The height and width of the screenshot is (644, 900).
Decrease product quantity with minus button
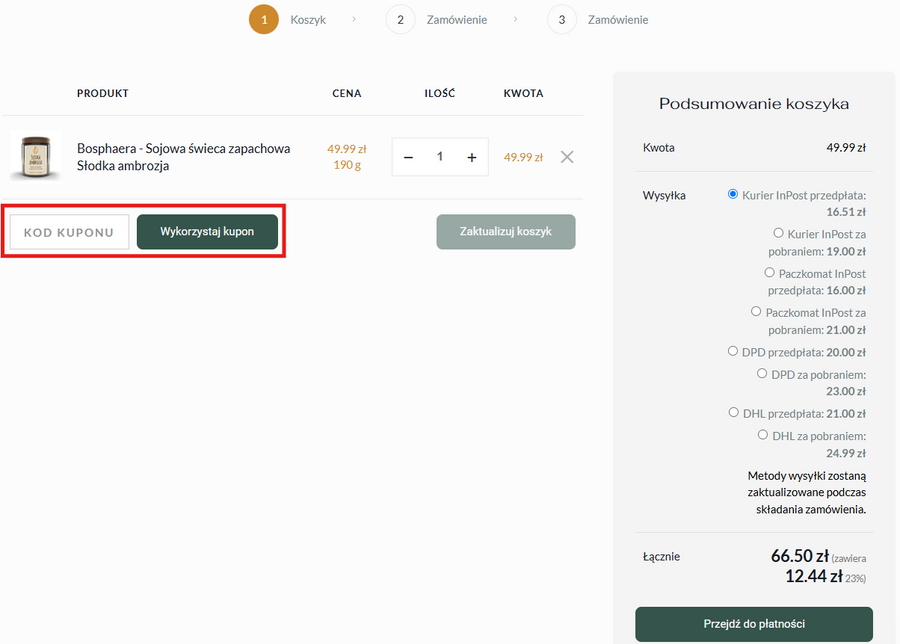(408, 157)
